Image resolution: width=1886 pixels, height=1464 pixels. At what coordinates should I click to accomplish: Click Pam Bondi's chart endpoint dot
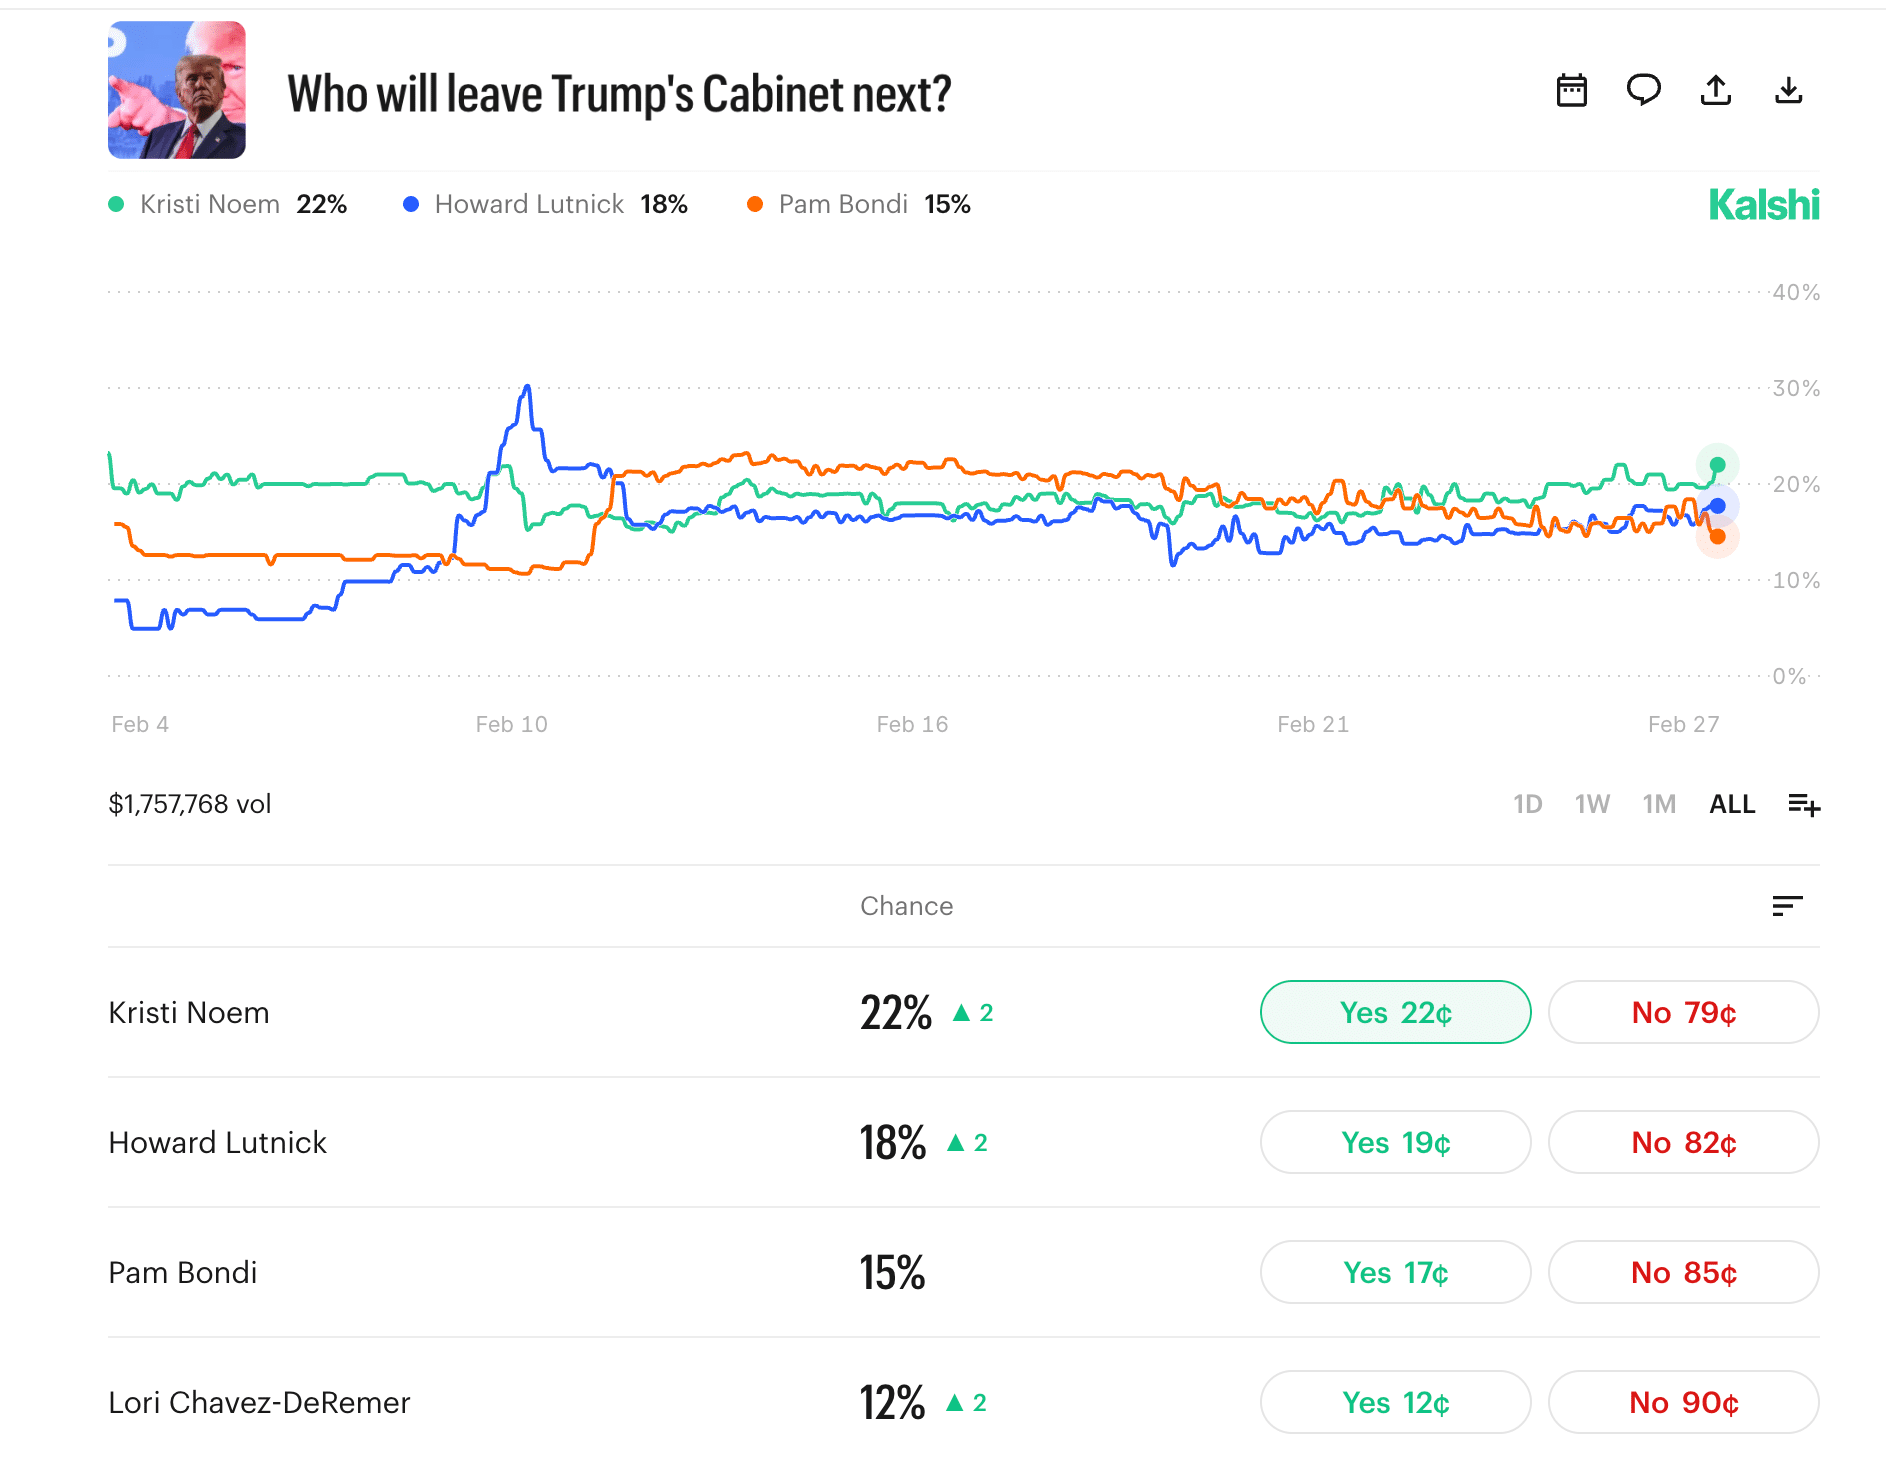tap(1717, 537)
